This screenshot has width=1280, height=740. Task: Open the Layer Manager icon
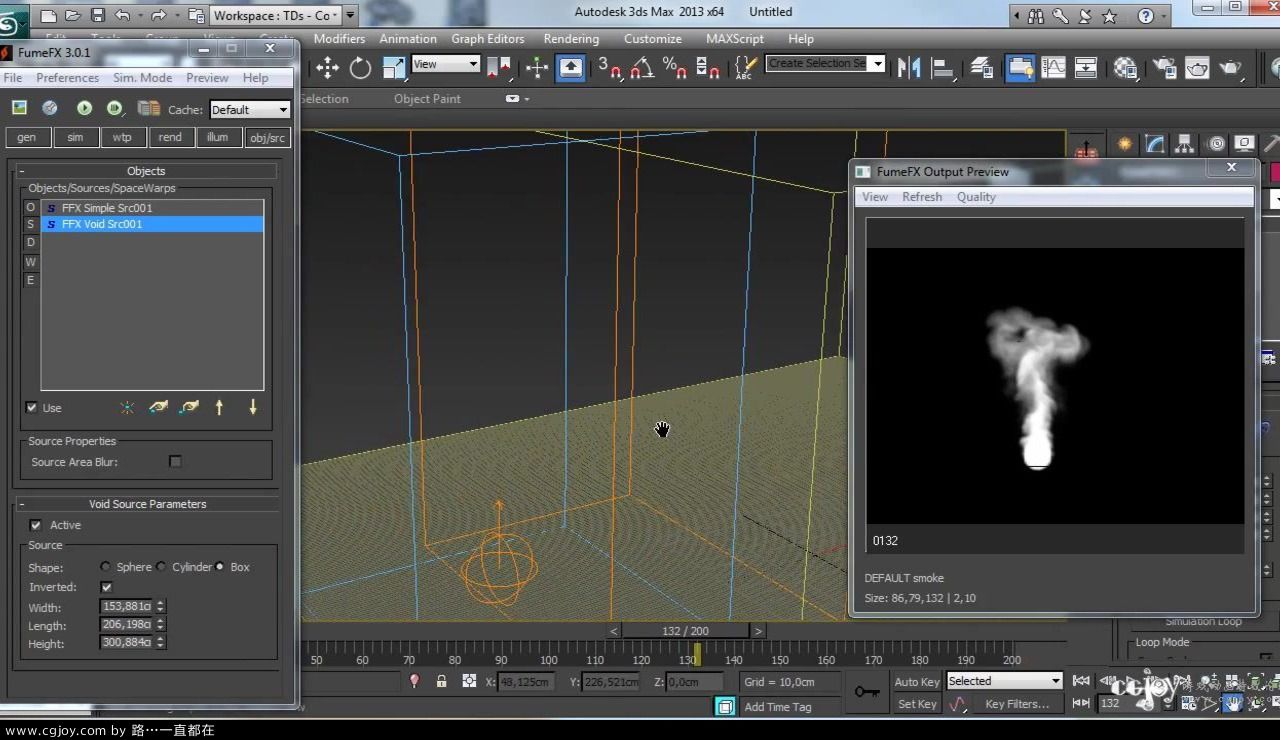[982, 68]
